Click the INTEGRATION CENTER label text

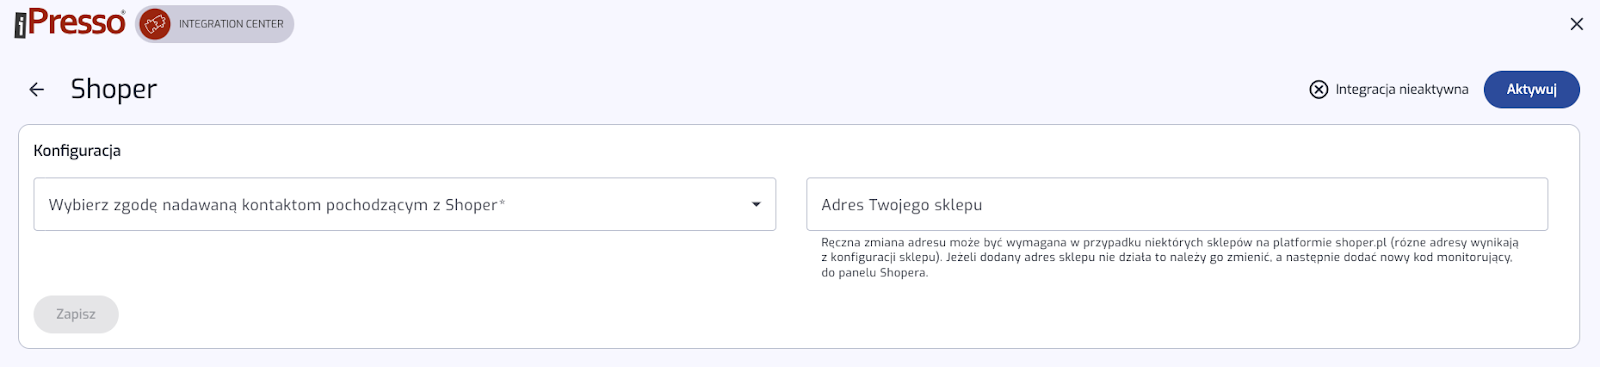pos(231,24)
